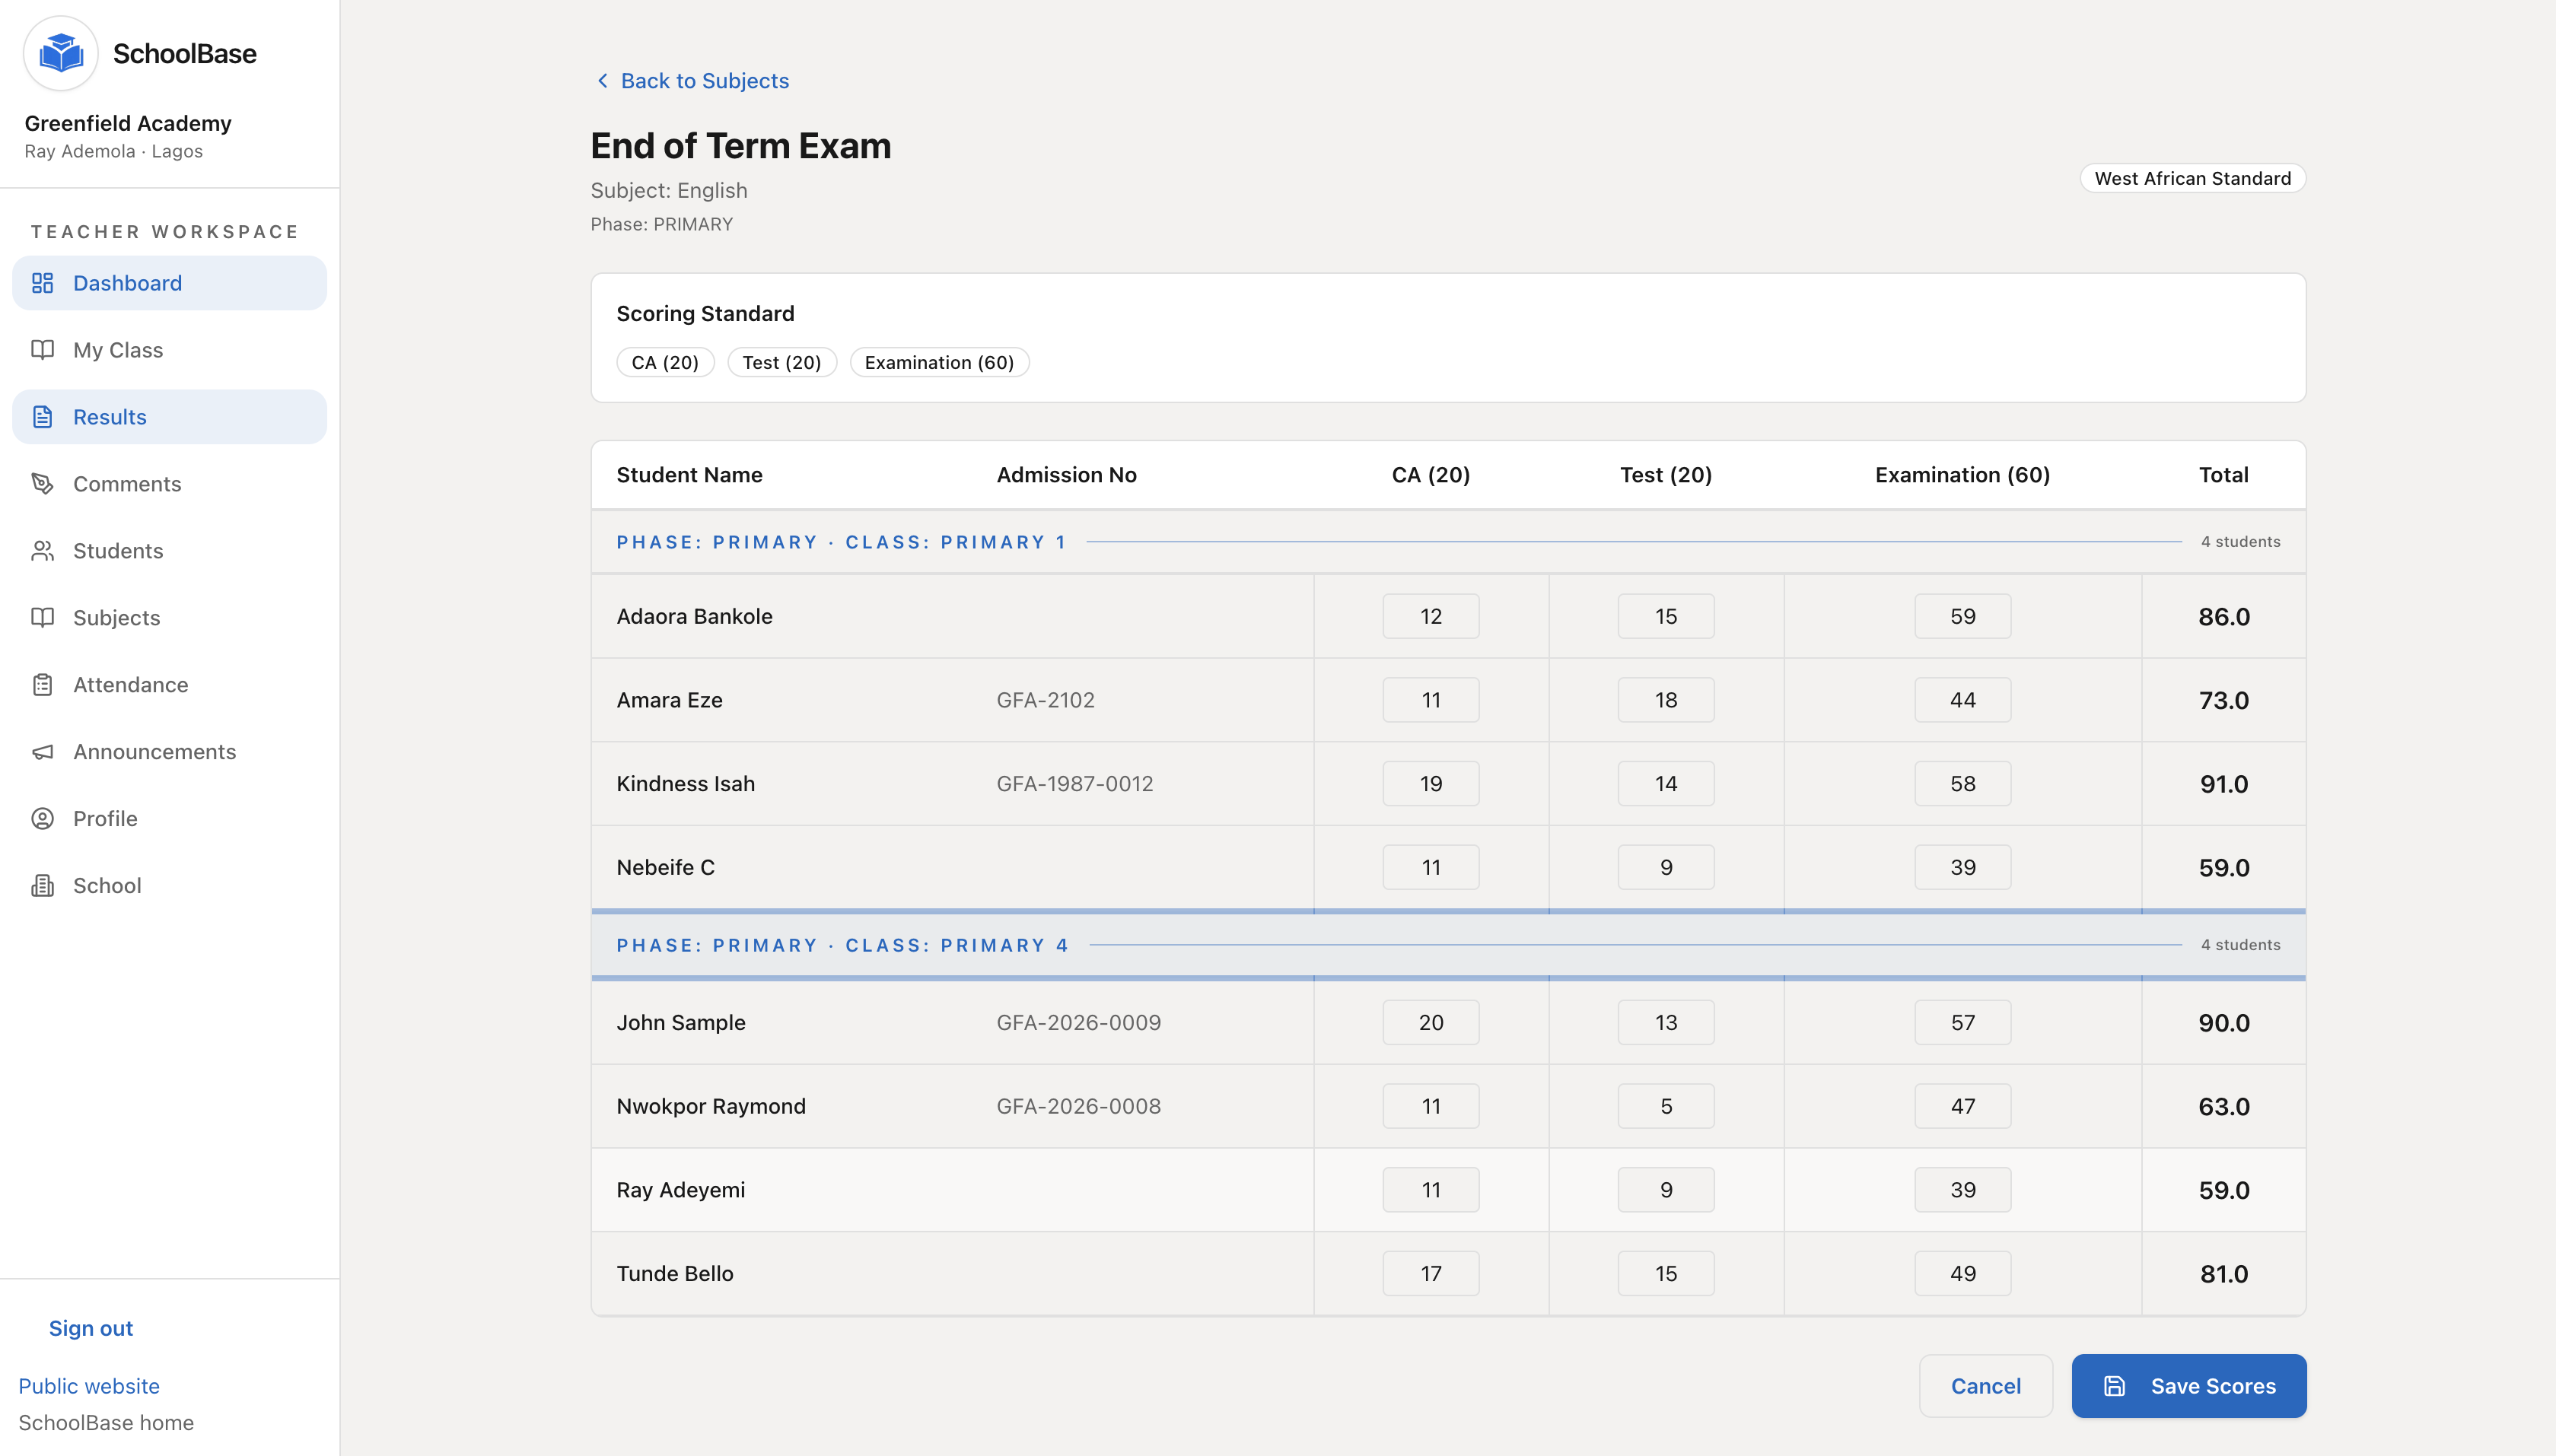Edit Amara Eze's Test score field
Viewport: 2556px width, 1456px height.
[1665, 700]
